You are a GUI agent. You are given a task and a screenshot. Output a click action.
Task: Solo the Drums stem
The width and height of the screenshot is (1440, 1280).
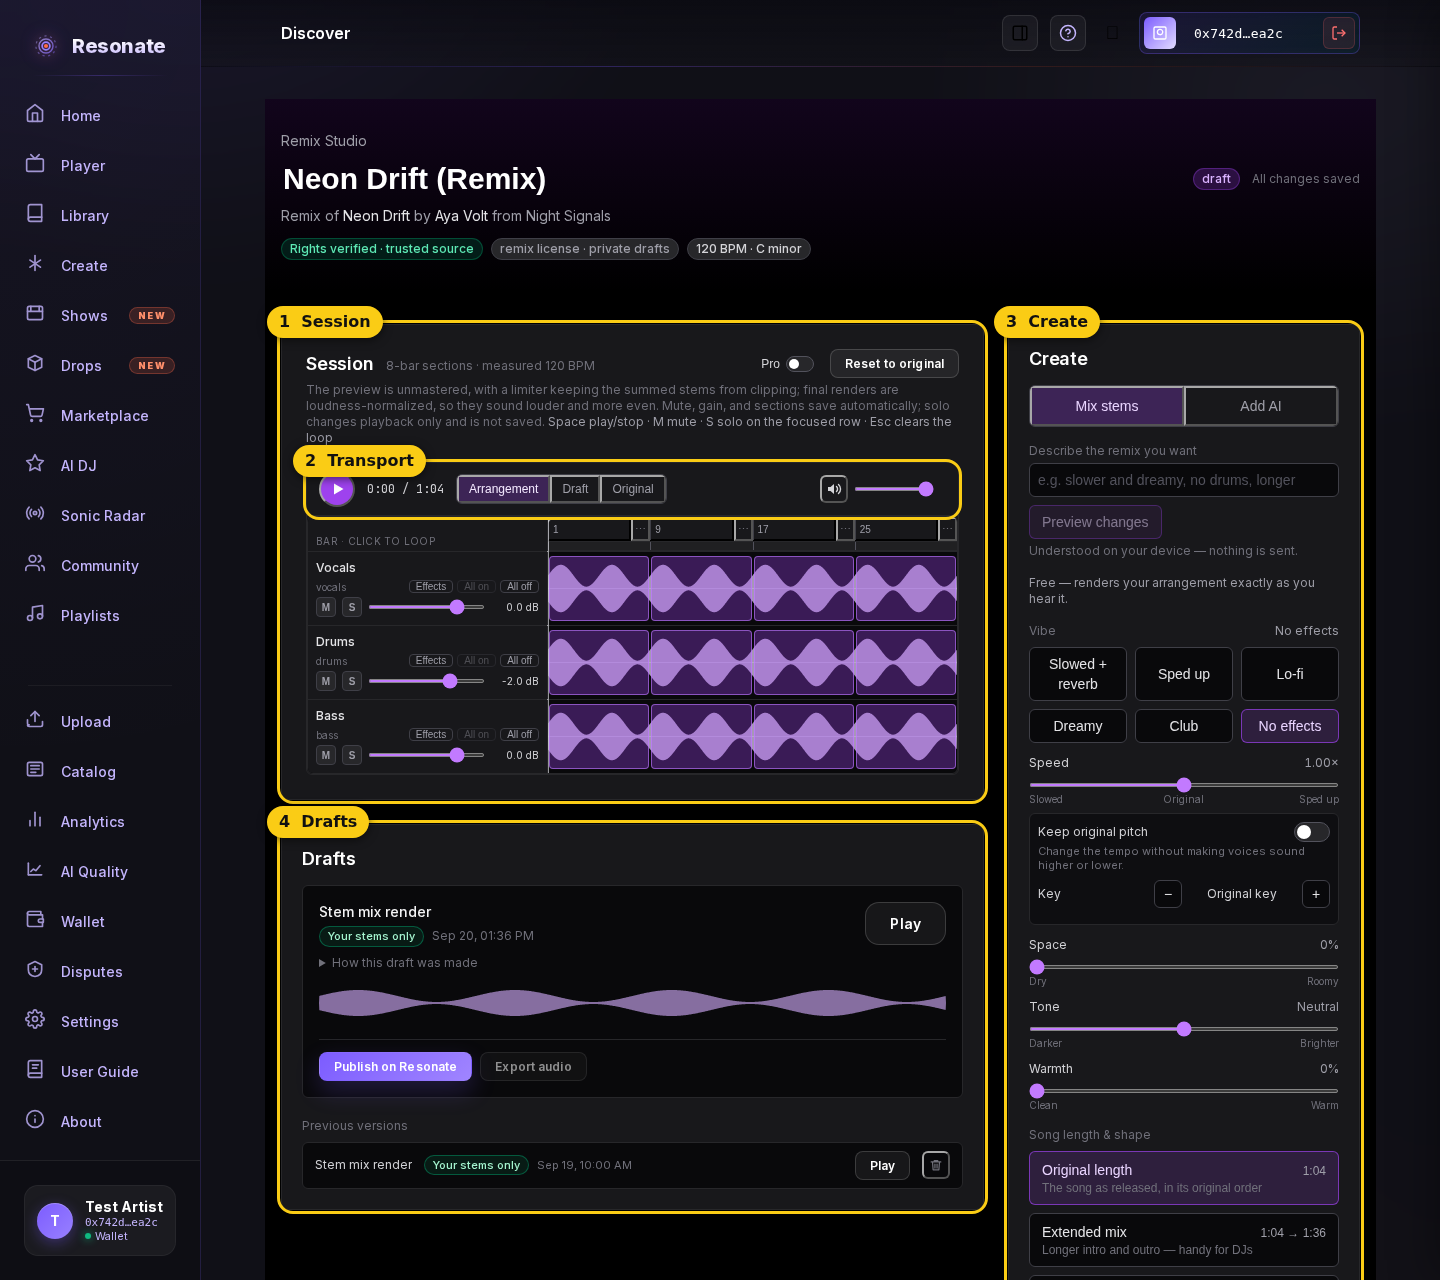coord(352,681)
